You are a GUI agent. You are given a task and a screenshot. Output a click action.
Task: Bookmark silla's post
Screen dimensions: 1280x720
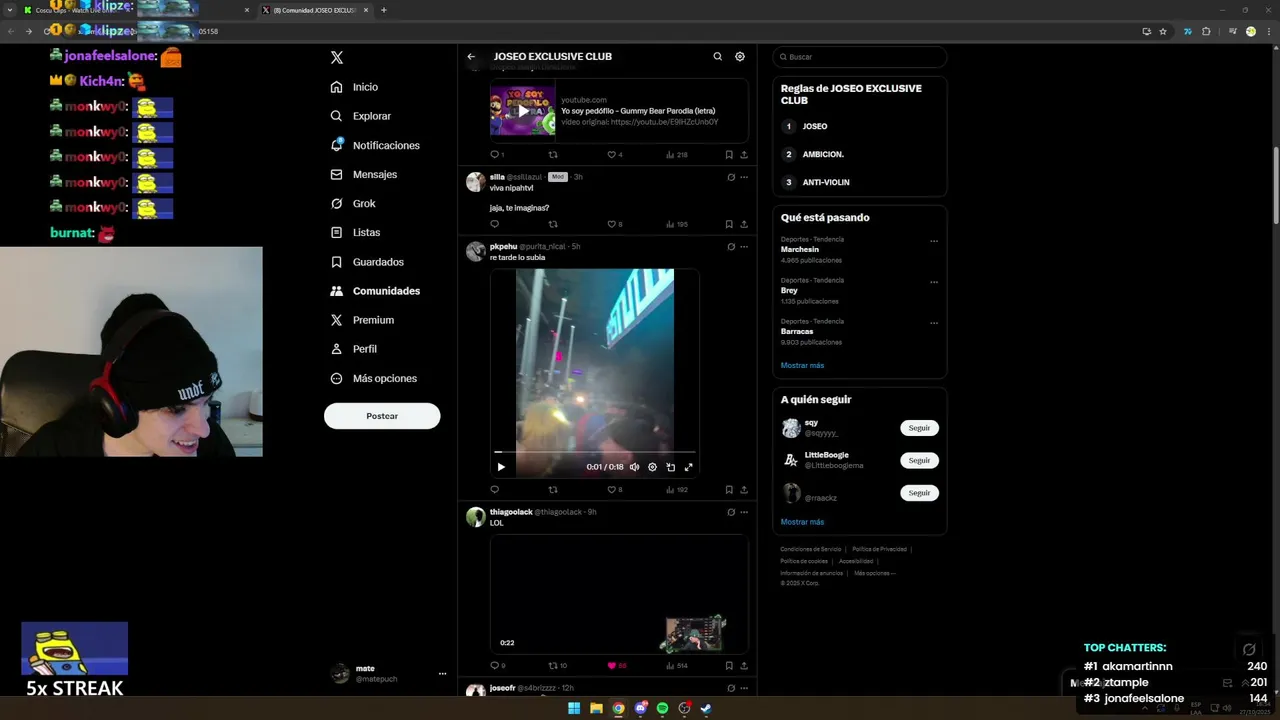pyautogui.click(x=729, y=224)
